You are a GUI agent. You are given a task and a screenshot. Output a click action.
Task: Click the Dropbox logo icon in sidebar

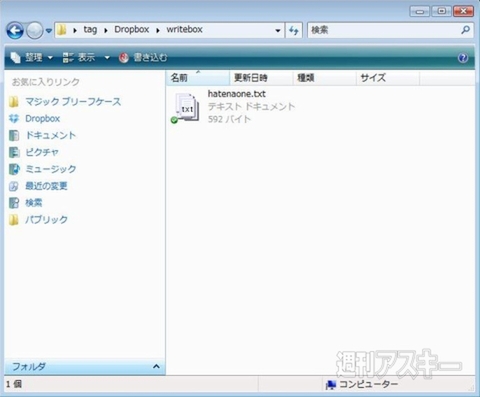point(14,119)
